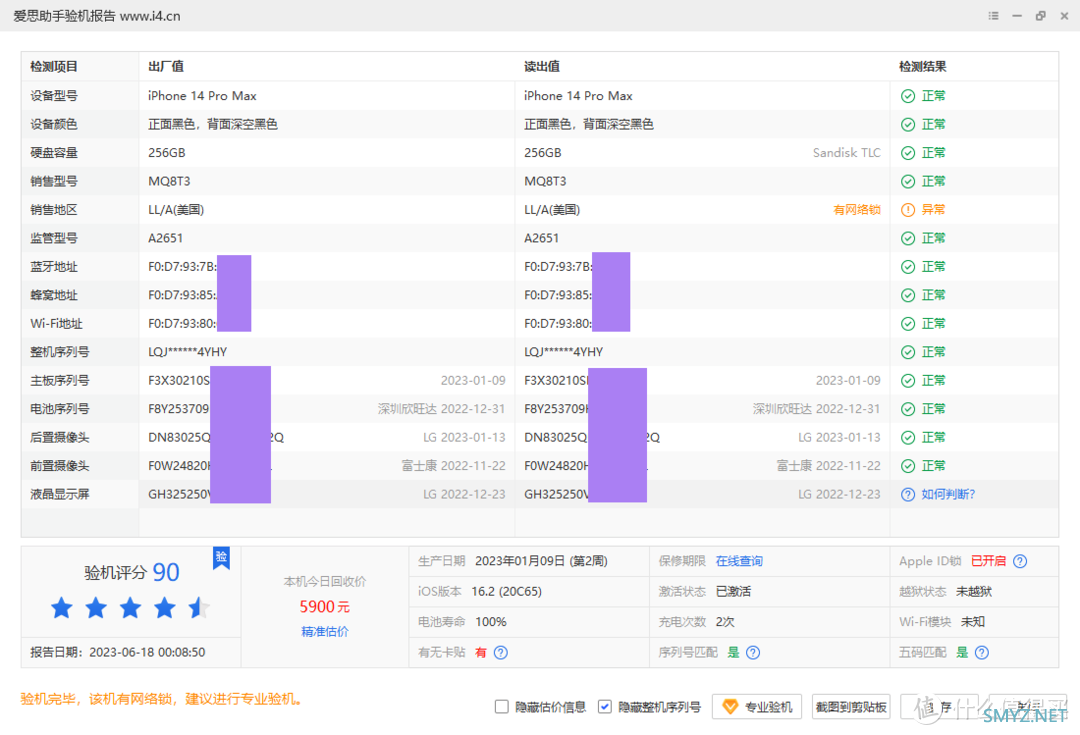This screenshot has width=1080, height=735.
Task: Click 出厂值 MQ8T3 in 销售型号 row
Action: [x=169, y=181]
